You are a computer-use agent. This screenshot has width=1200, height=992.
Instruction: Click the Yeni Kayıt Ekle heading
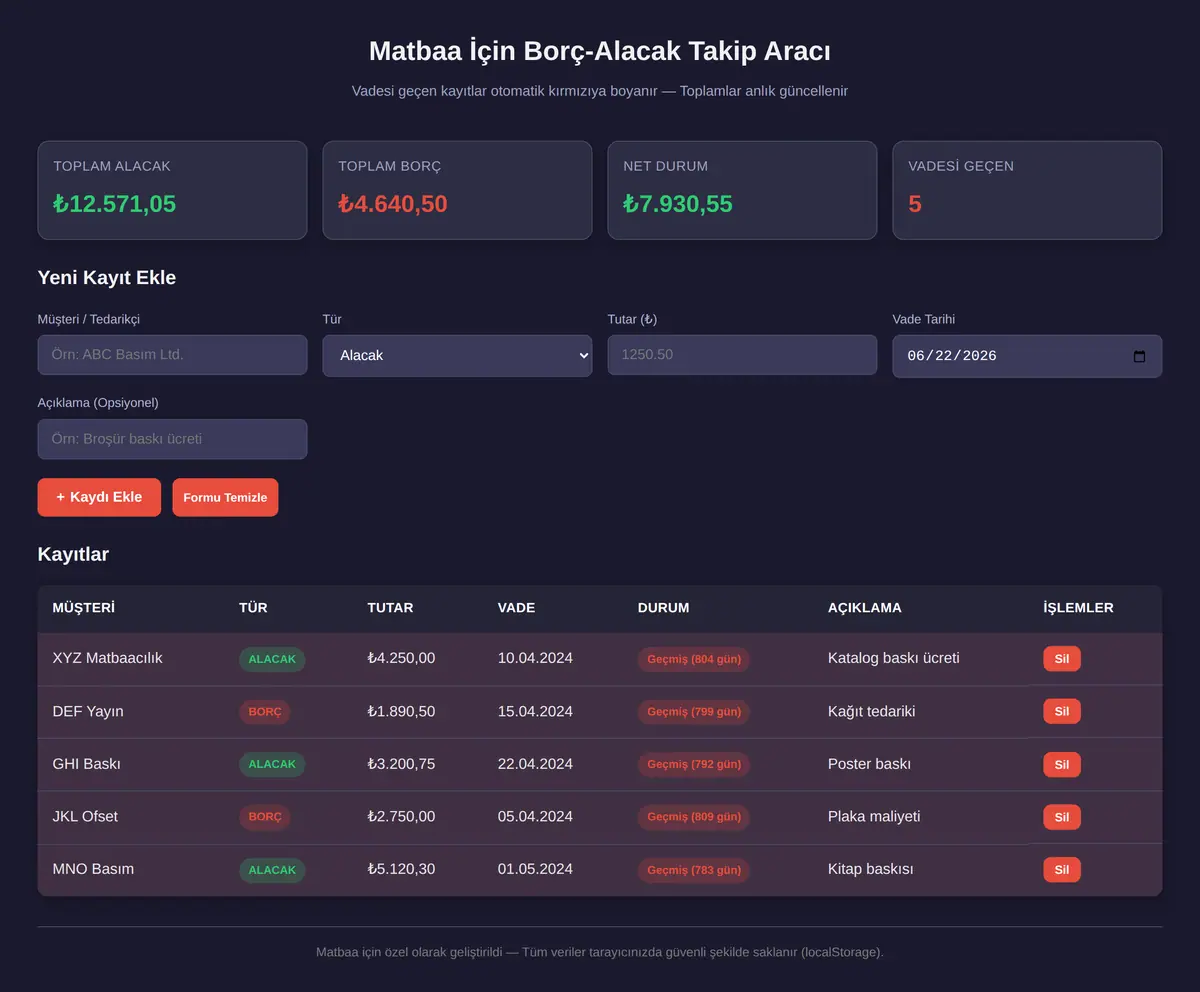pyautogui.click(x=107, y=278)
